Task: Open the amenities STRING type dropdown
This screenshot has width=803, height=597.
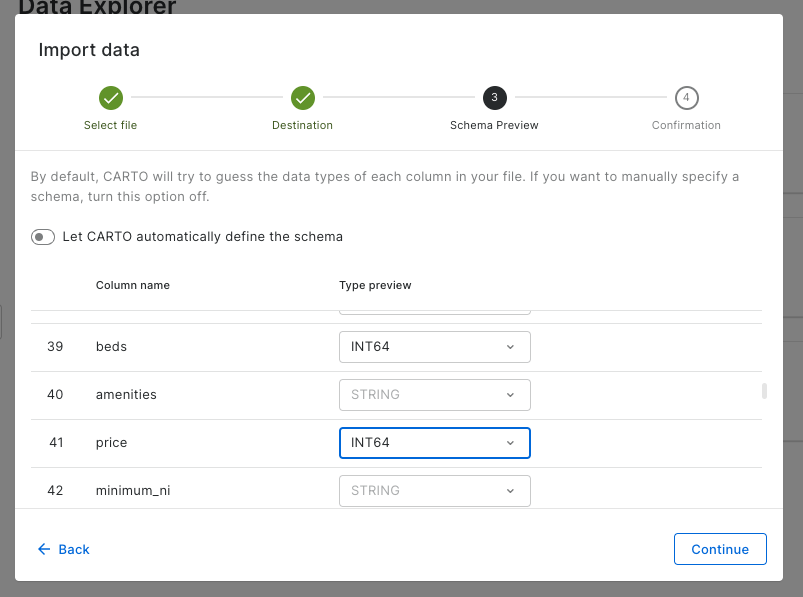Action: (x=434, y=395)
